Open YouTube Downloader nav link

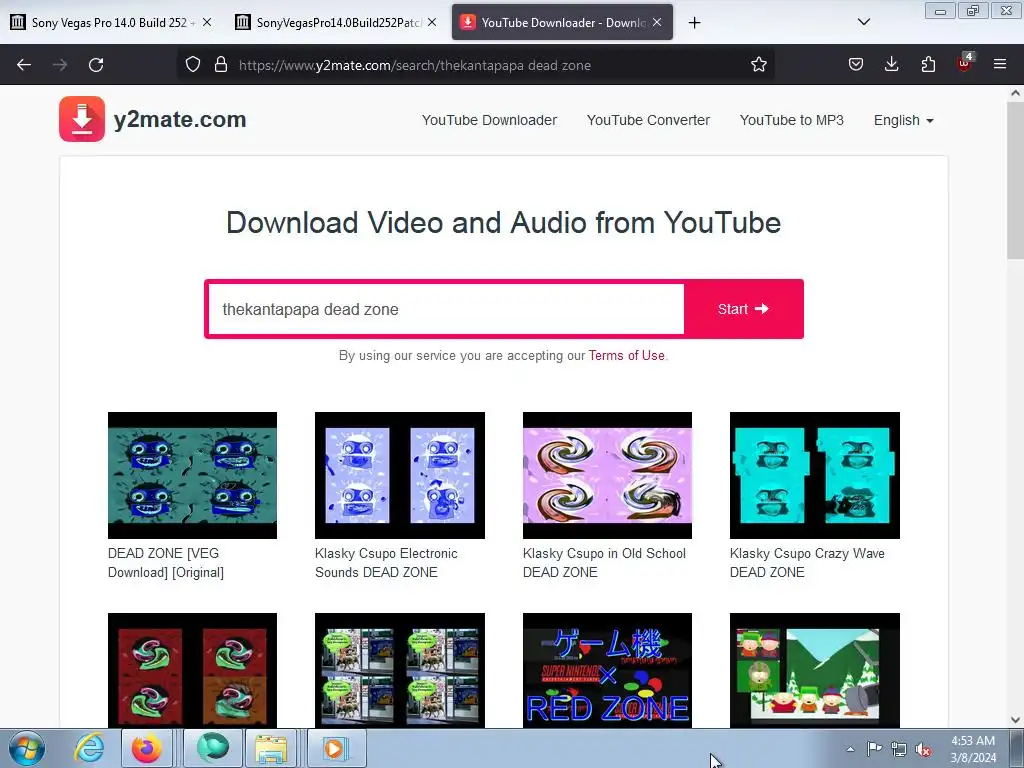(x=489, y=120)
